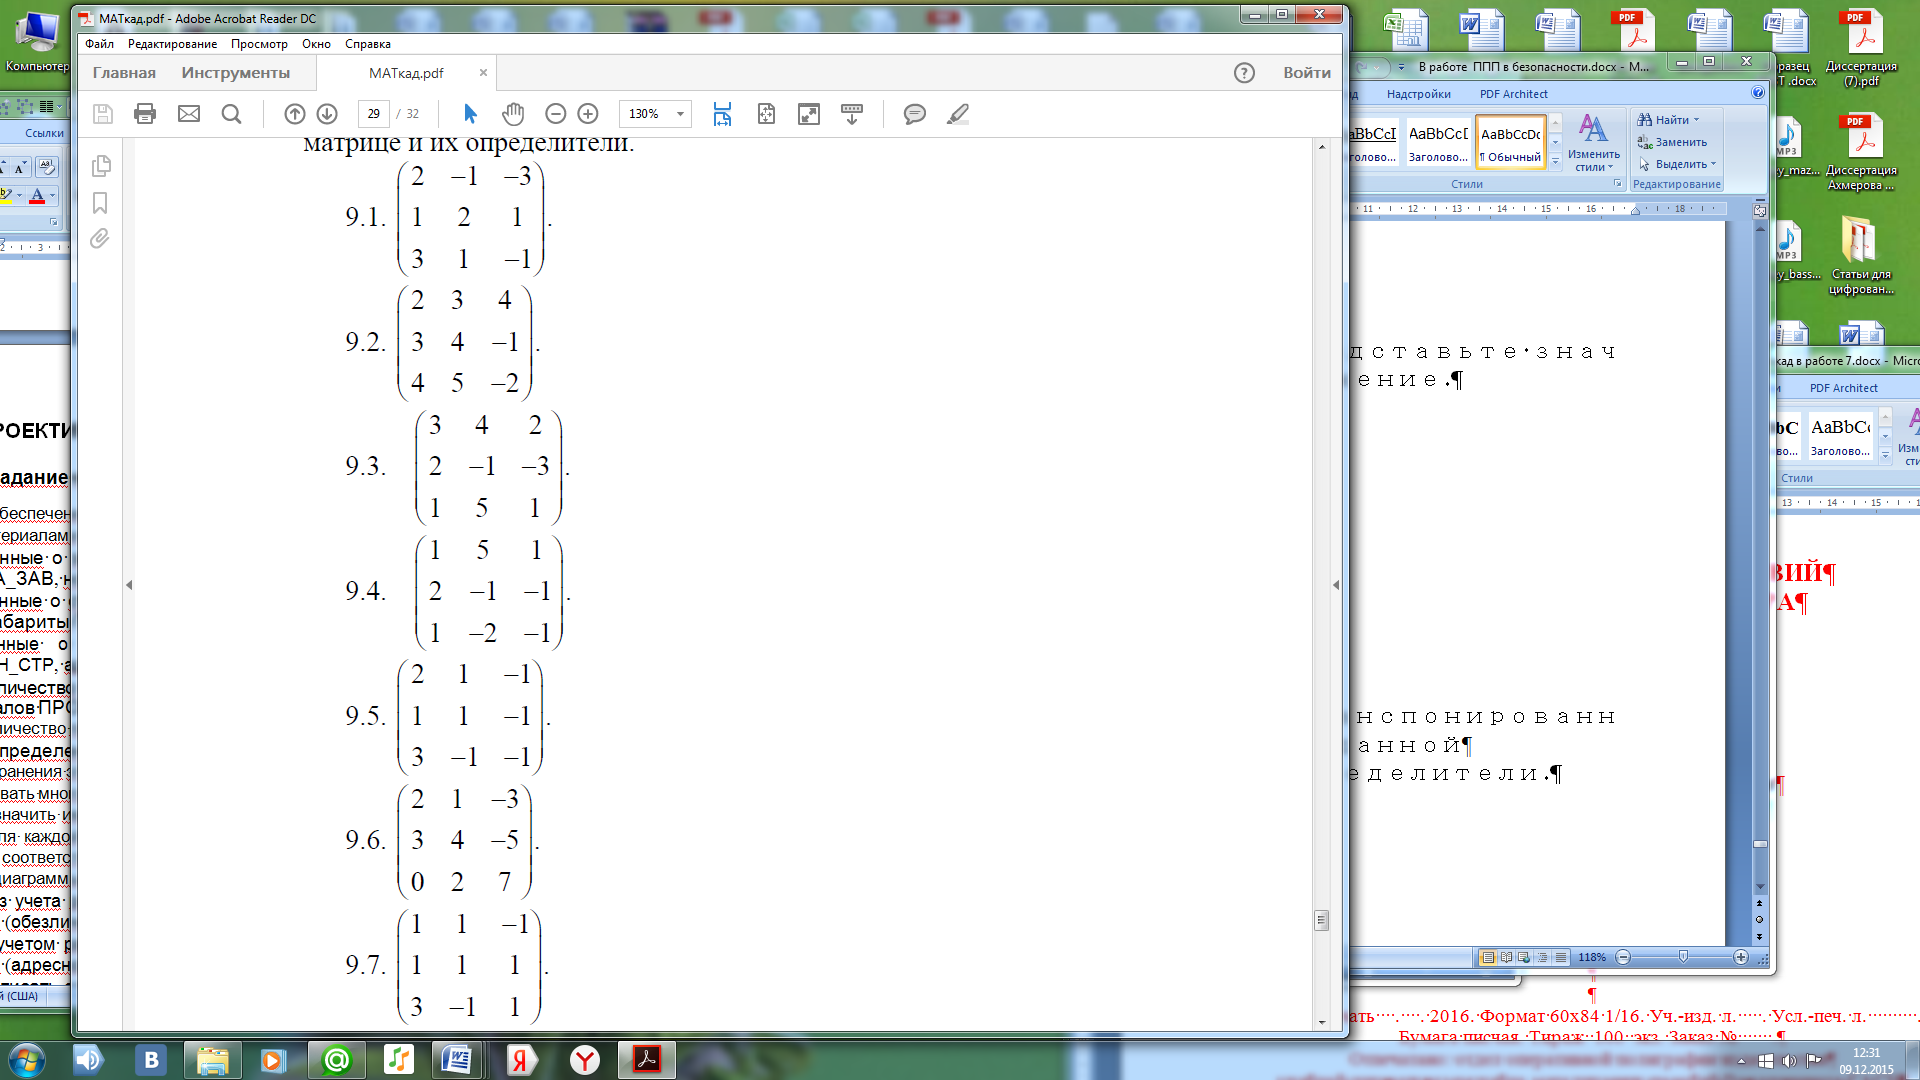1920x1080 pixels.
Task: Open the PDF Architect ribbon tab in ППП Word window
Action: coord(1513,94)
